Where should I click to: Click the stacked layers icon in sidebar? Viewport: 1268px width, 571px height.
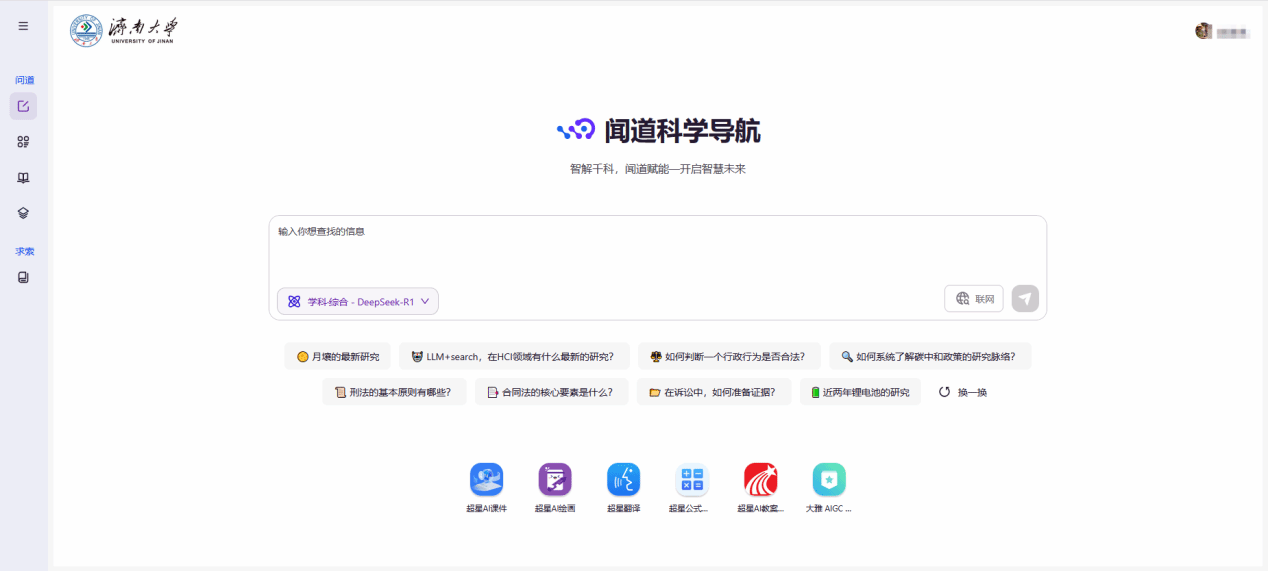point(23,213)
